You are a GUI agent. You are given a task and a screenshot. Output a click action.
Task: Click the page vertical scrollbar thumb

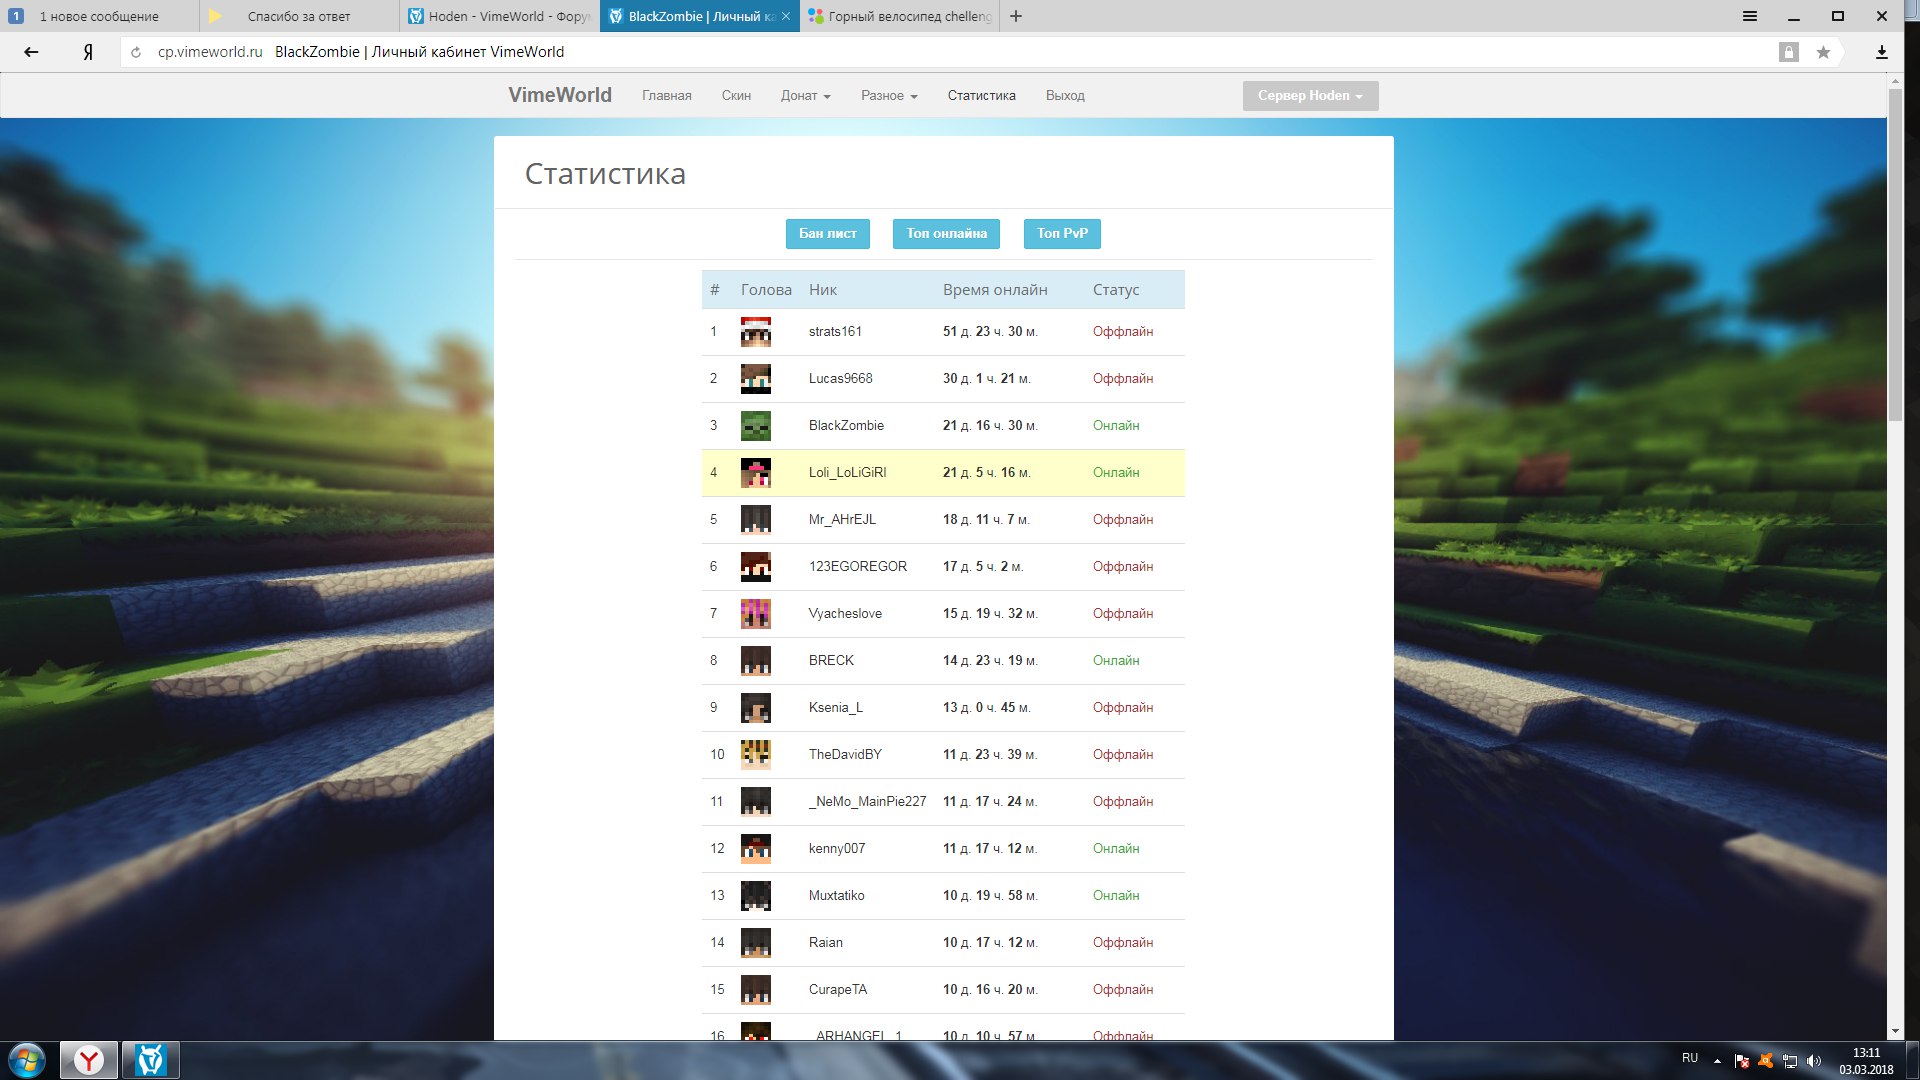coord(1895,255)
